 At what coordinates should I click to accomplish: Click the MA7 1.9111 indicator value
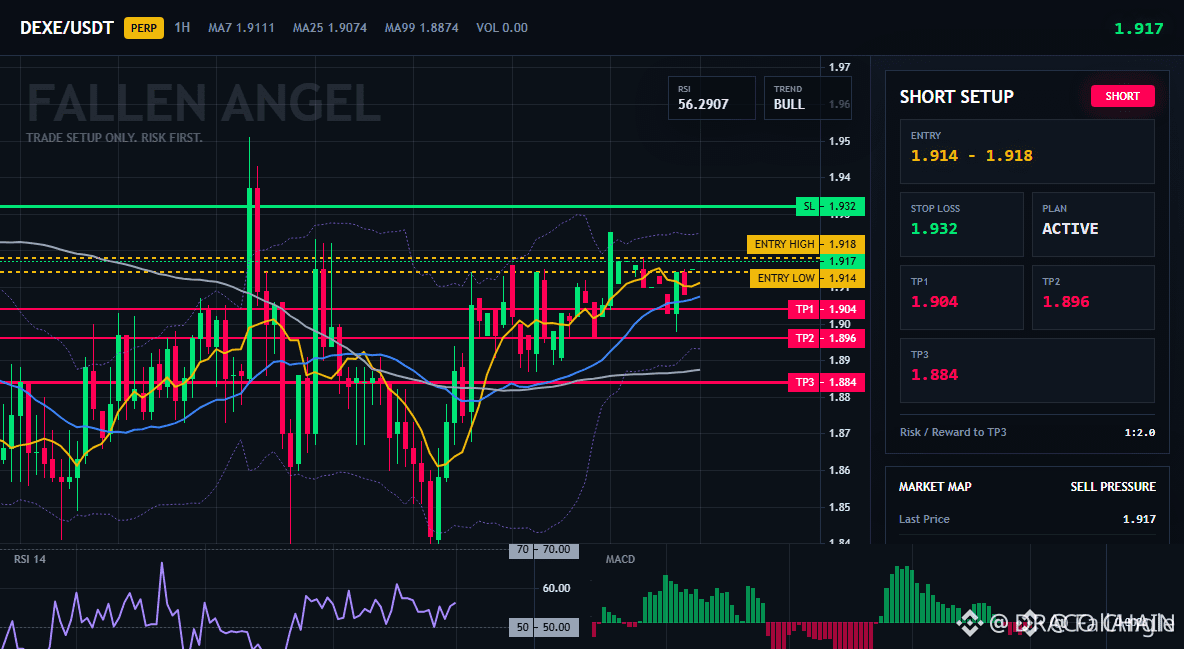(x=242, y=28)
